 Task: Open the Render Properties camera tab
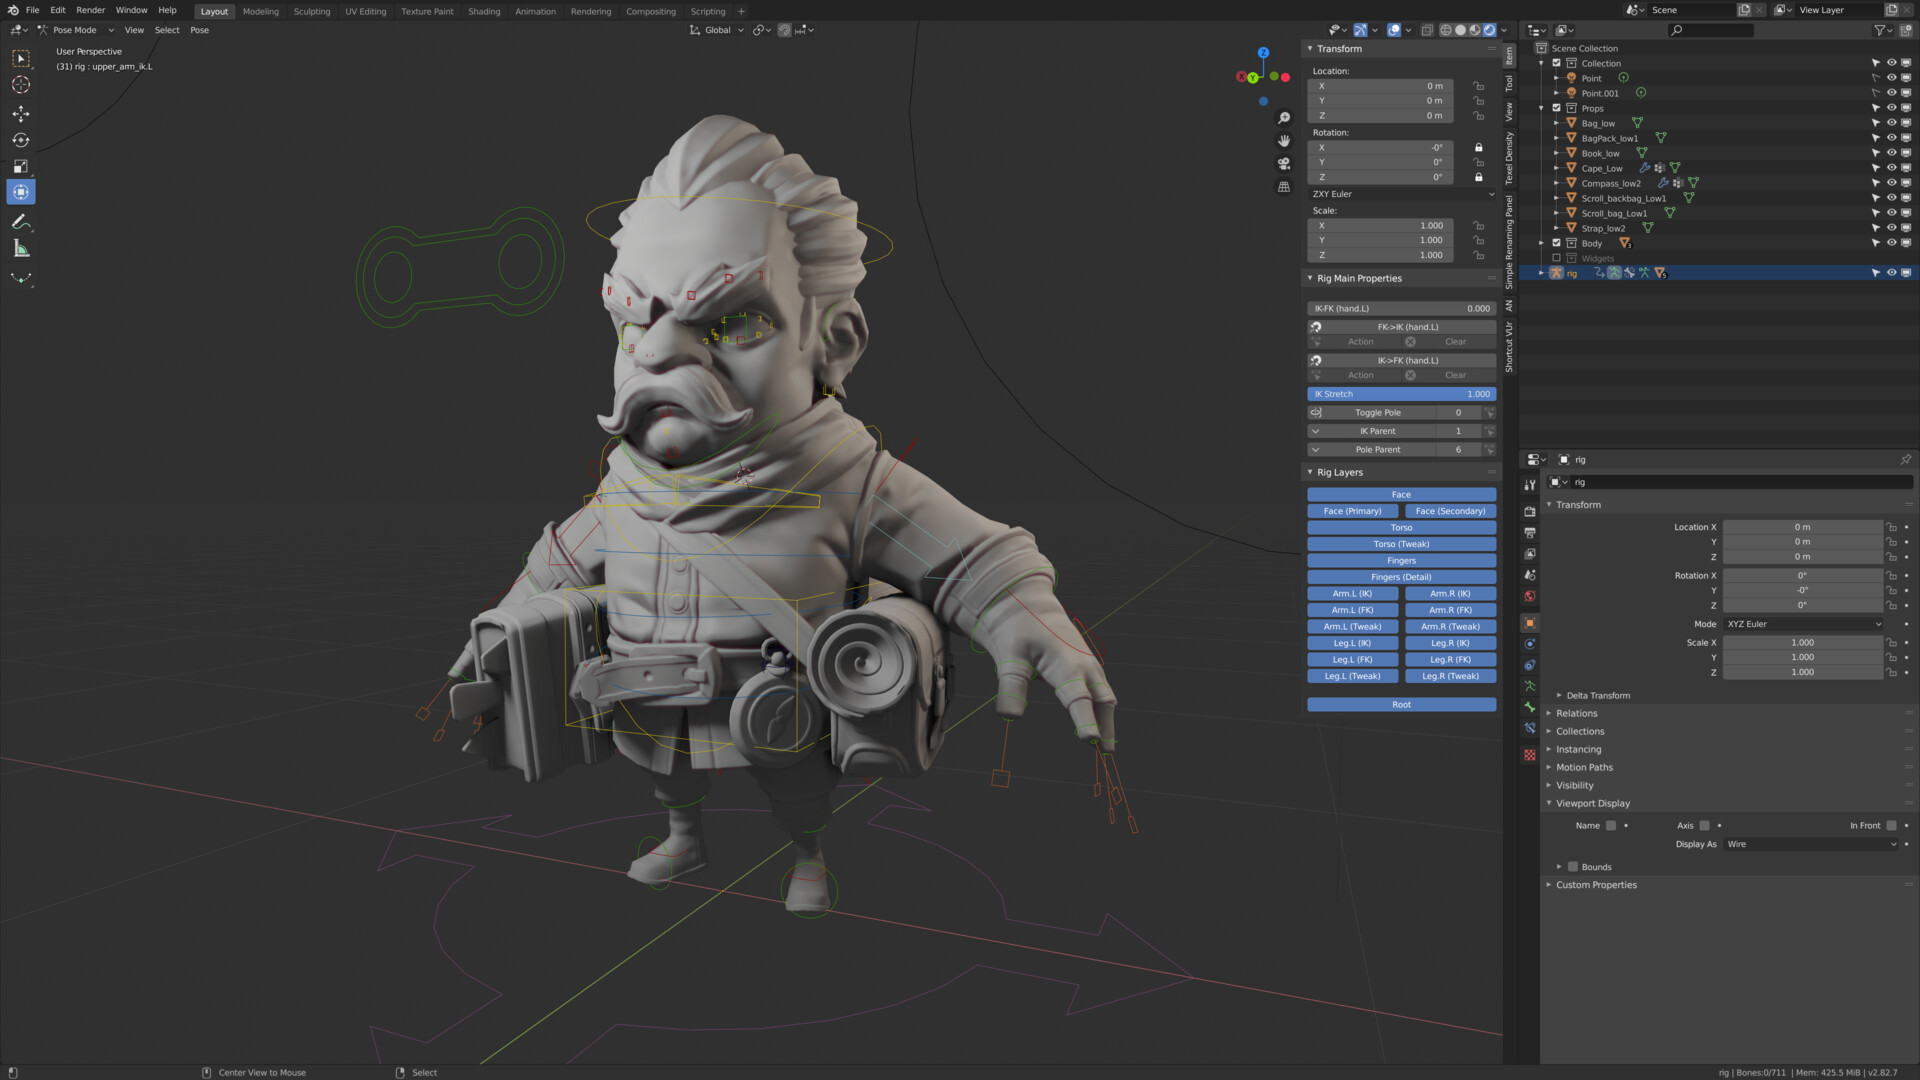click(x=1529, y=511)
